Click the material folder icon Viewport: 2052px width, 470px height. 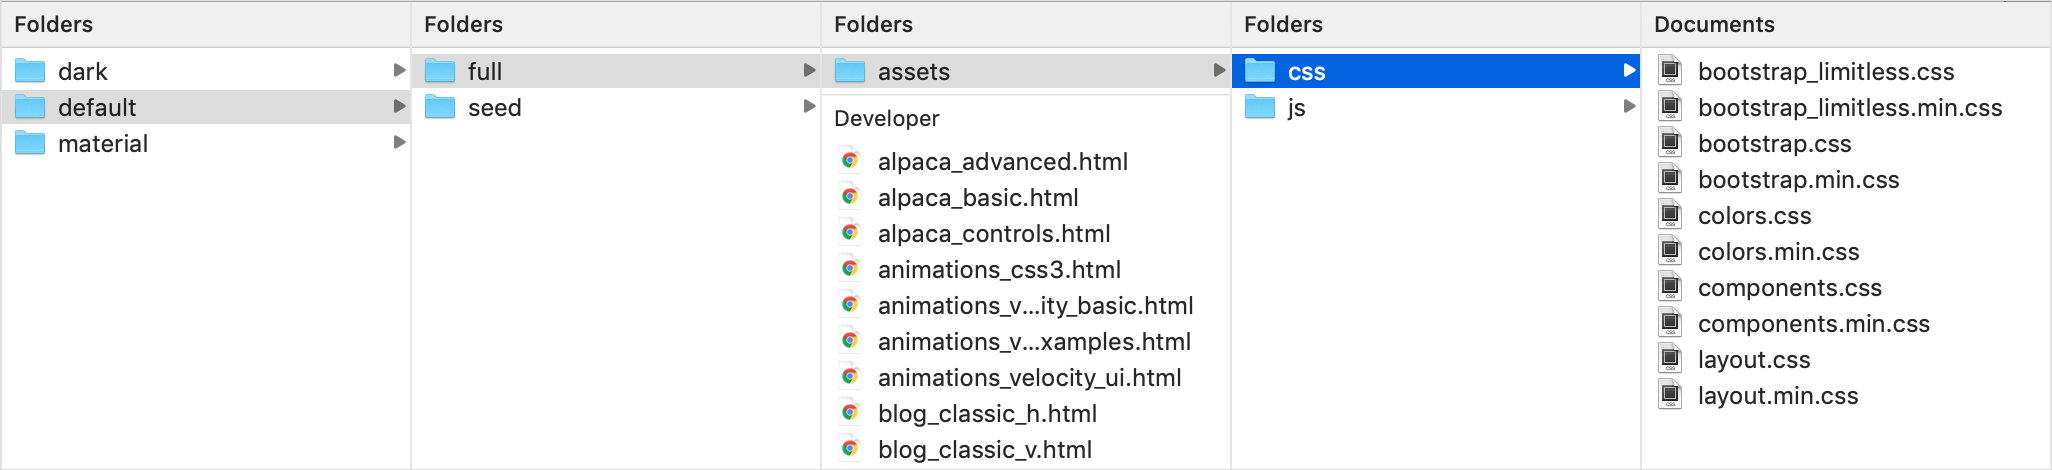(30, 143)
